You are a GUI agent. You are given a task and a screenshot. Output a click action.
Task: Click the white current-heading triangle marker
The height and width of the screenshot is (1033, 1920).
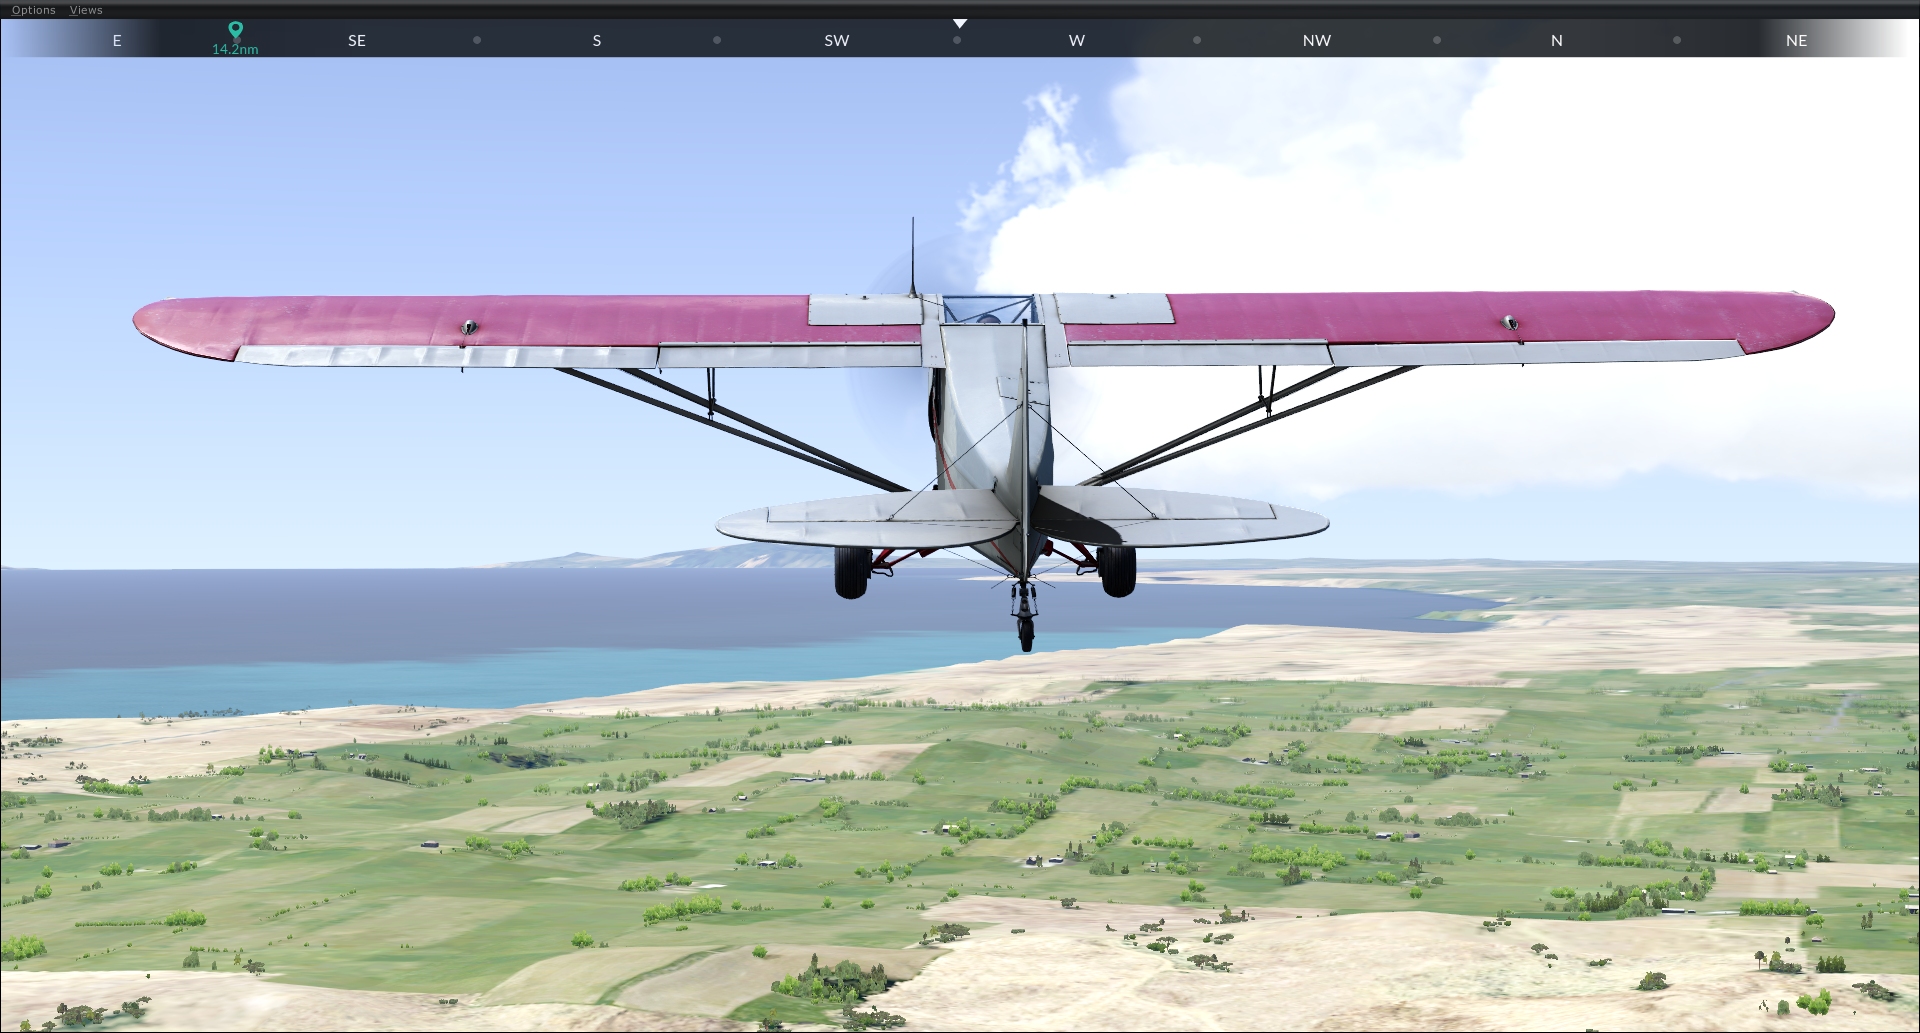[x=960, y=23]
